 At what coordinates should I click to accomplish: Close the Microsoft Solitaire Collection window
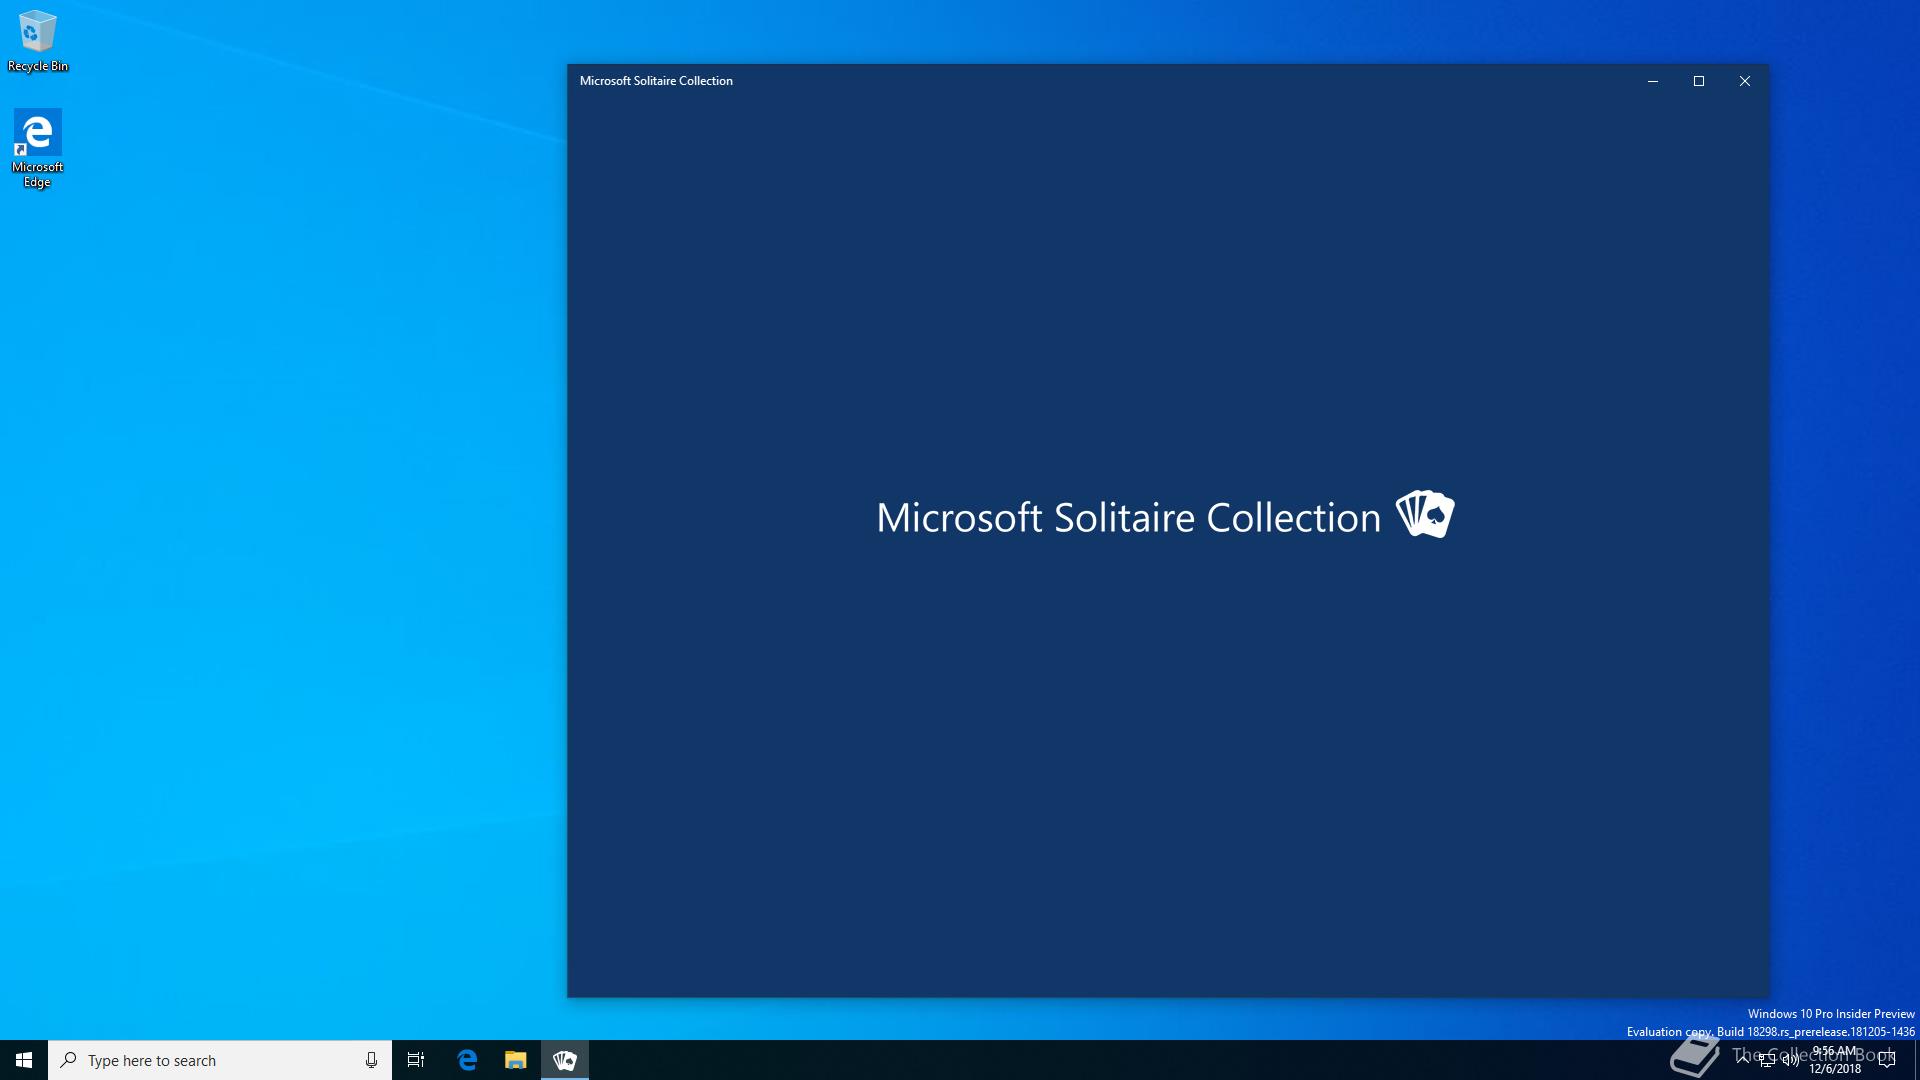(1745, 81)
